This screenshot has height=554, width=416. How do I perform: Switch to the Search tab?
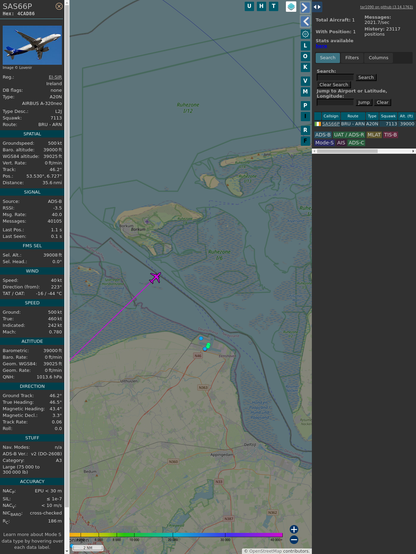pos(328,58)
